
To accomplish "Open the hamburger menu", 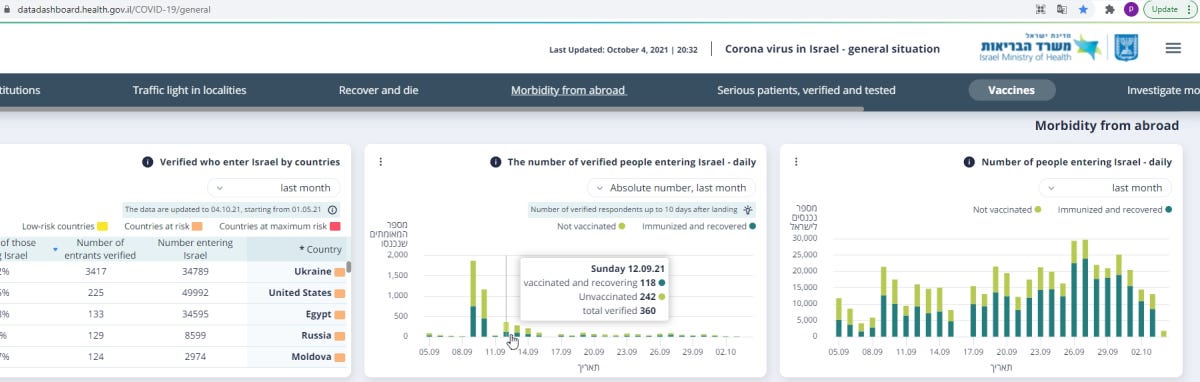I will coord(1173,48).
